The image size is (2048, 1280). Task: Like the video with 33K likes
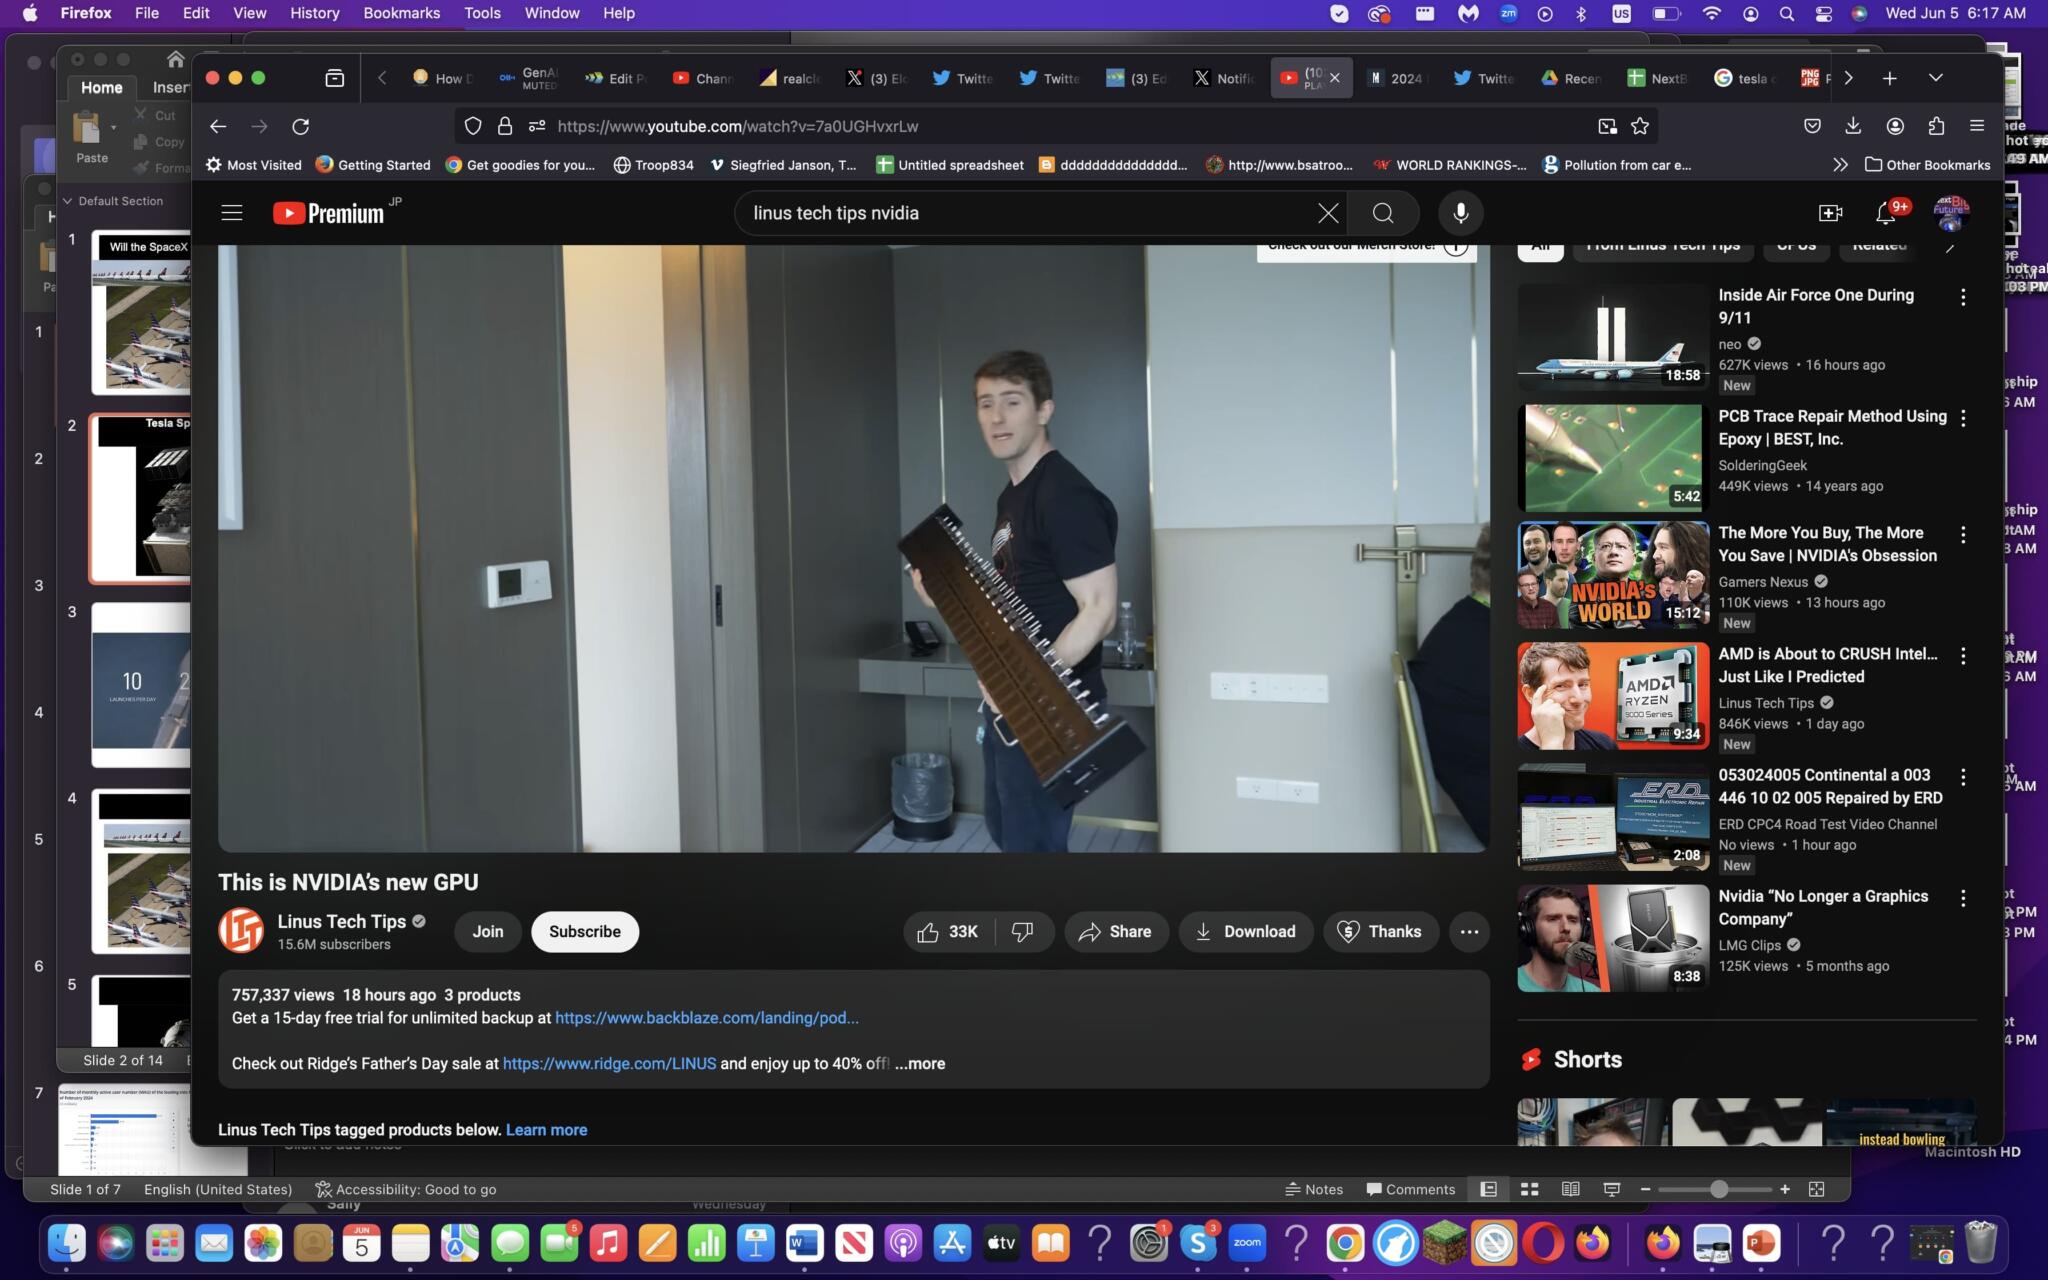click(x=946, y=932)
